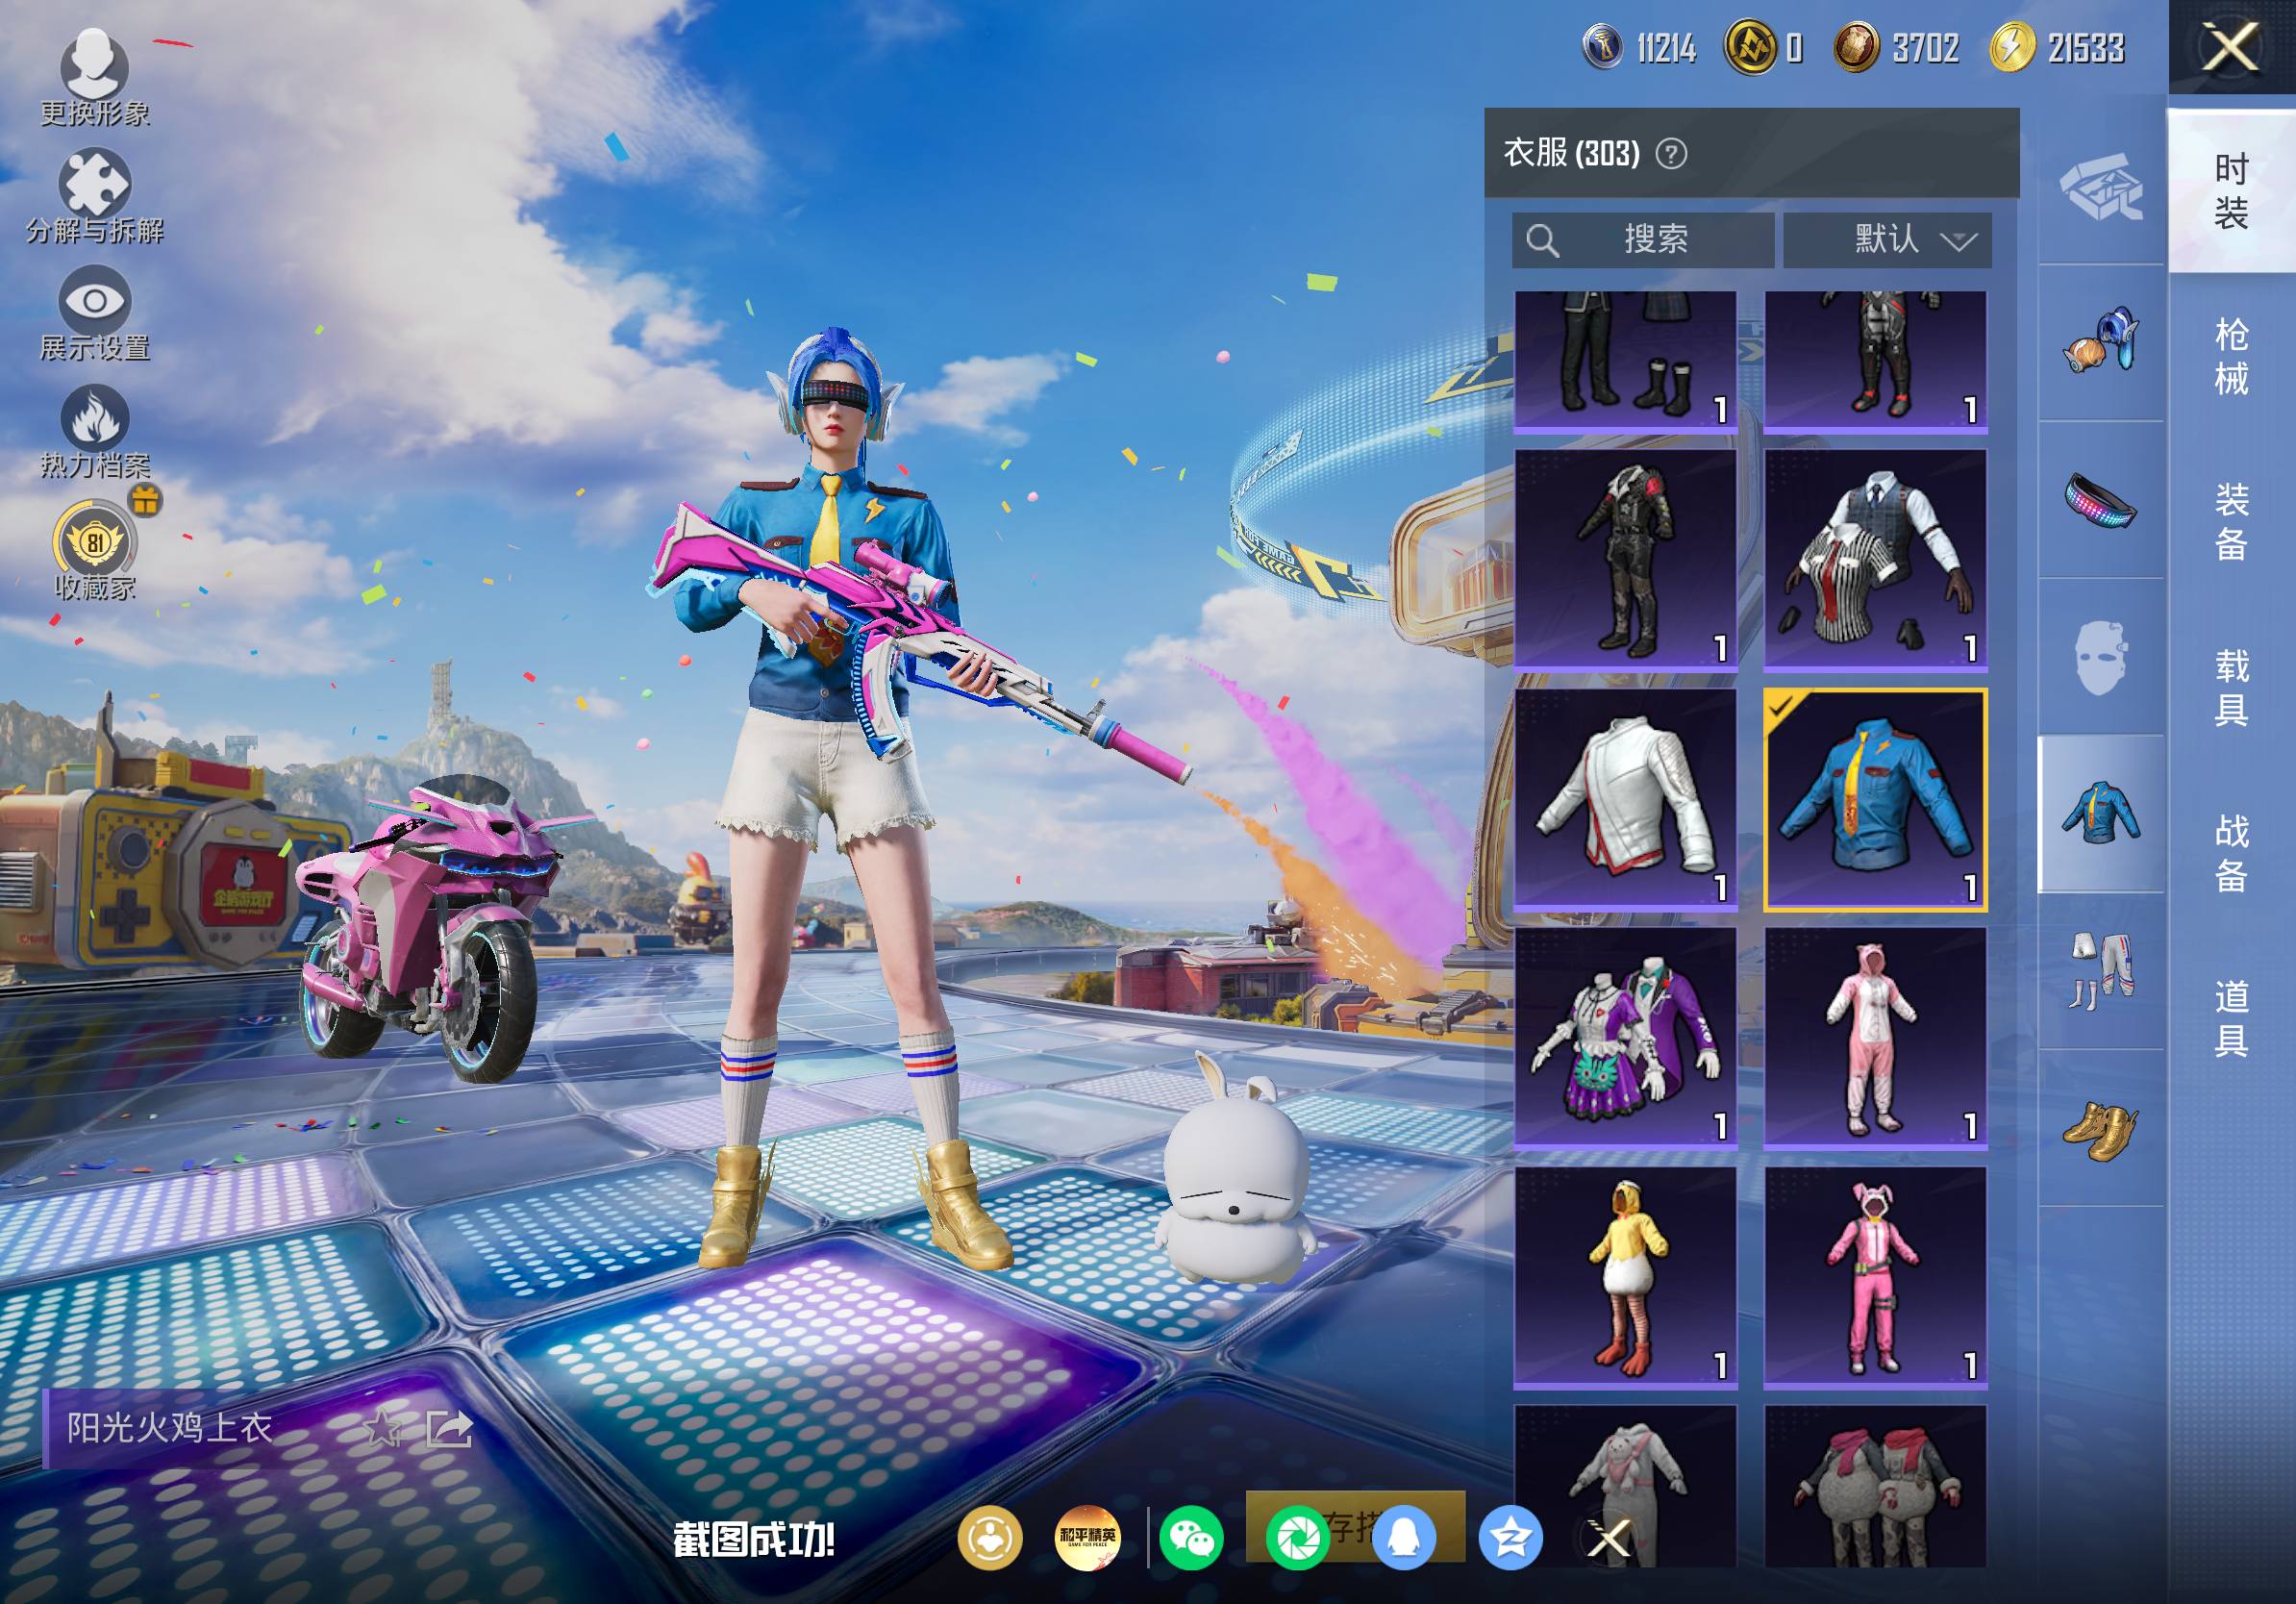Screen dimensions: 2296x1604
Task: Select the black and red armored outfit thumbnail
Action: tap(1875, 361)
